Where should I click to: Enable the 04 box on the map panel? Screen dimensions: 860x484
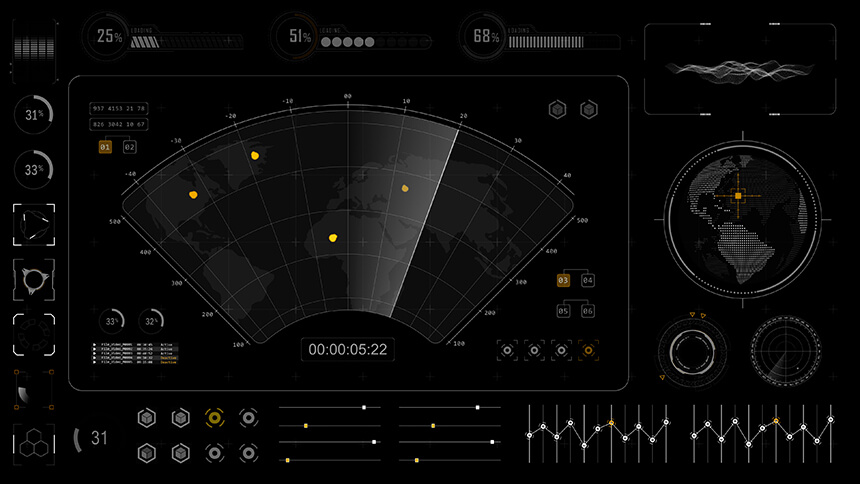click(x=588, y=281)
